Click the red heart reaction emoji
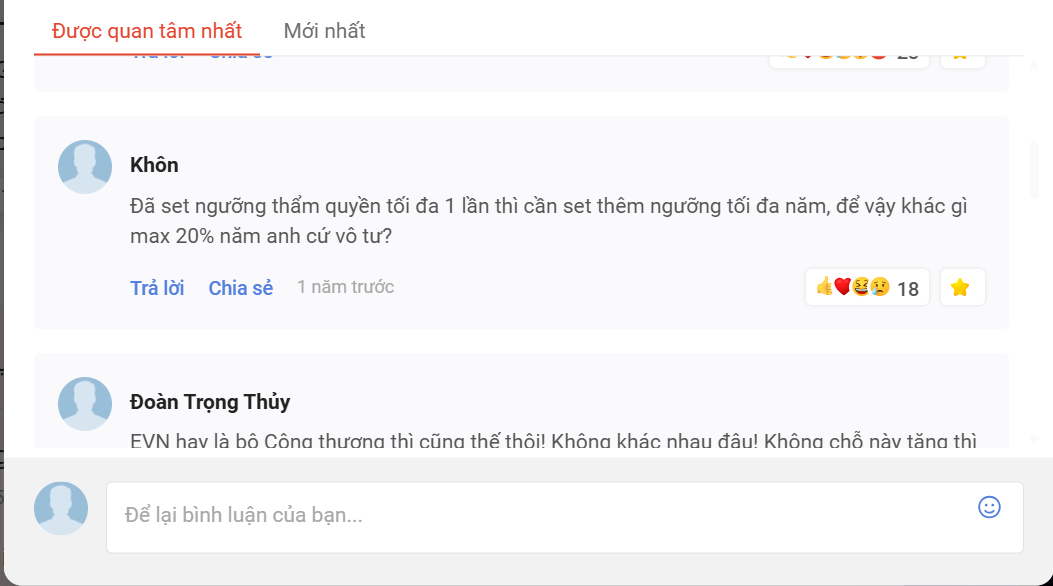 click(843, 288)
